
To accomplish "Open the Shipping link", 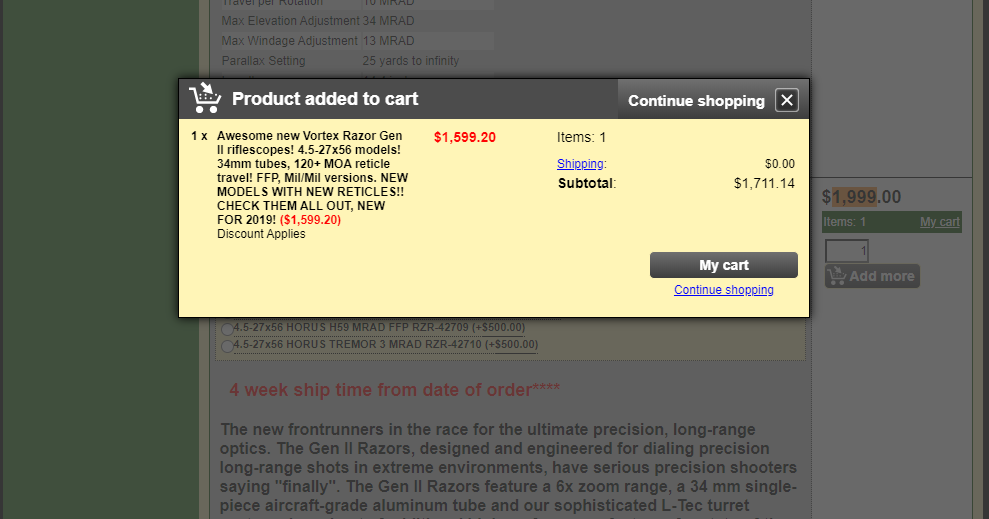I will click(580, 163).
